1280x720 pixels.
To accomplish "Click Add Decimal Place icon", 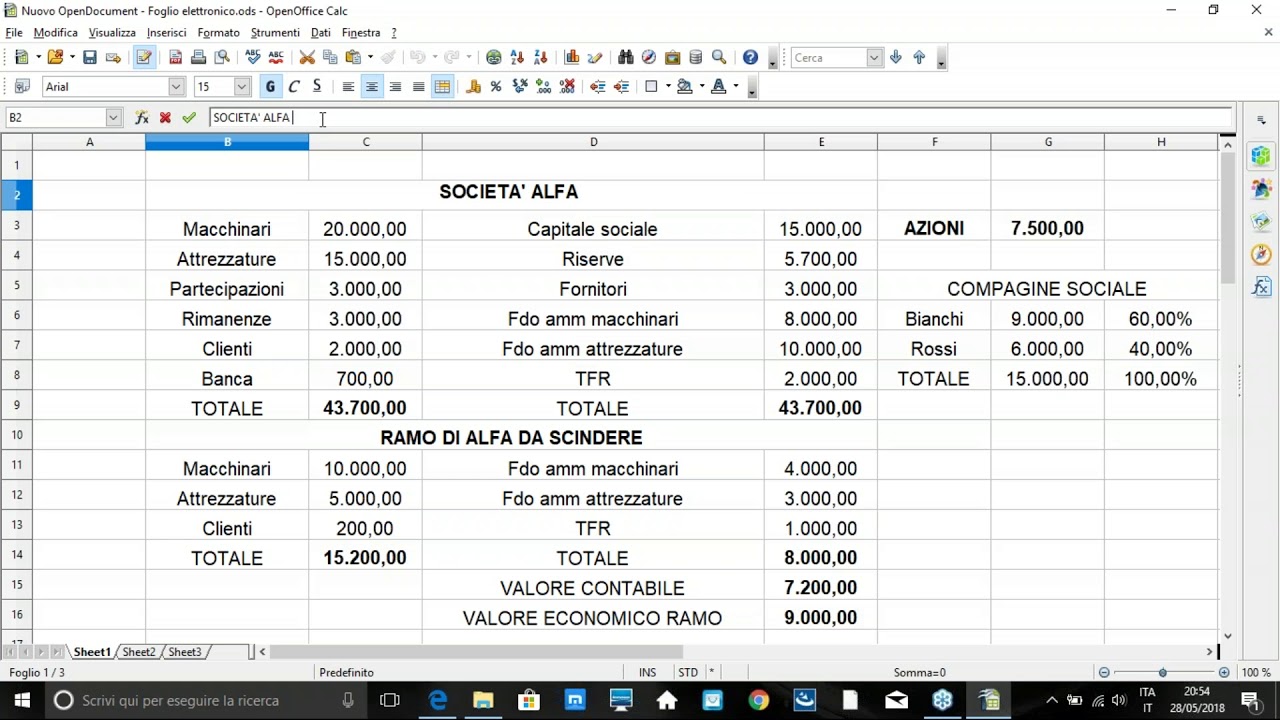I will tap(543, 87).
